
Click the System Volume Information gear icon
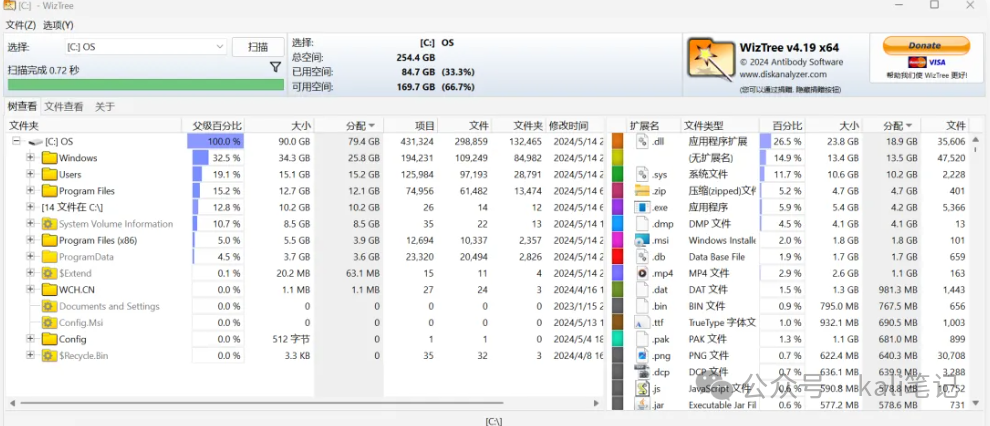pos(49,223)
